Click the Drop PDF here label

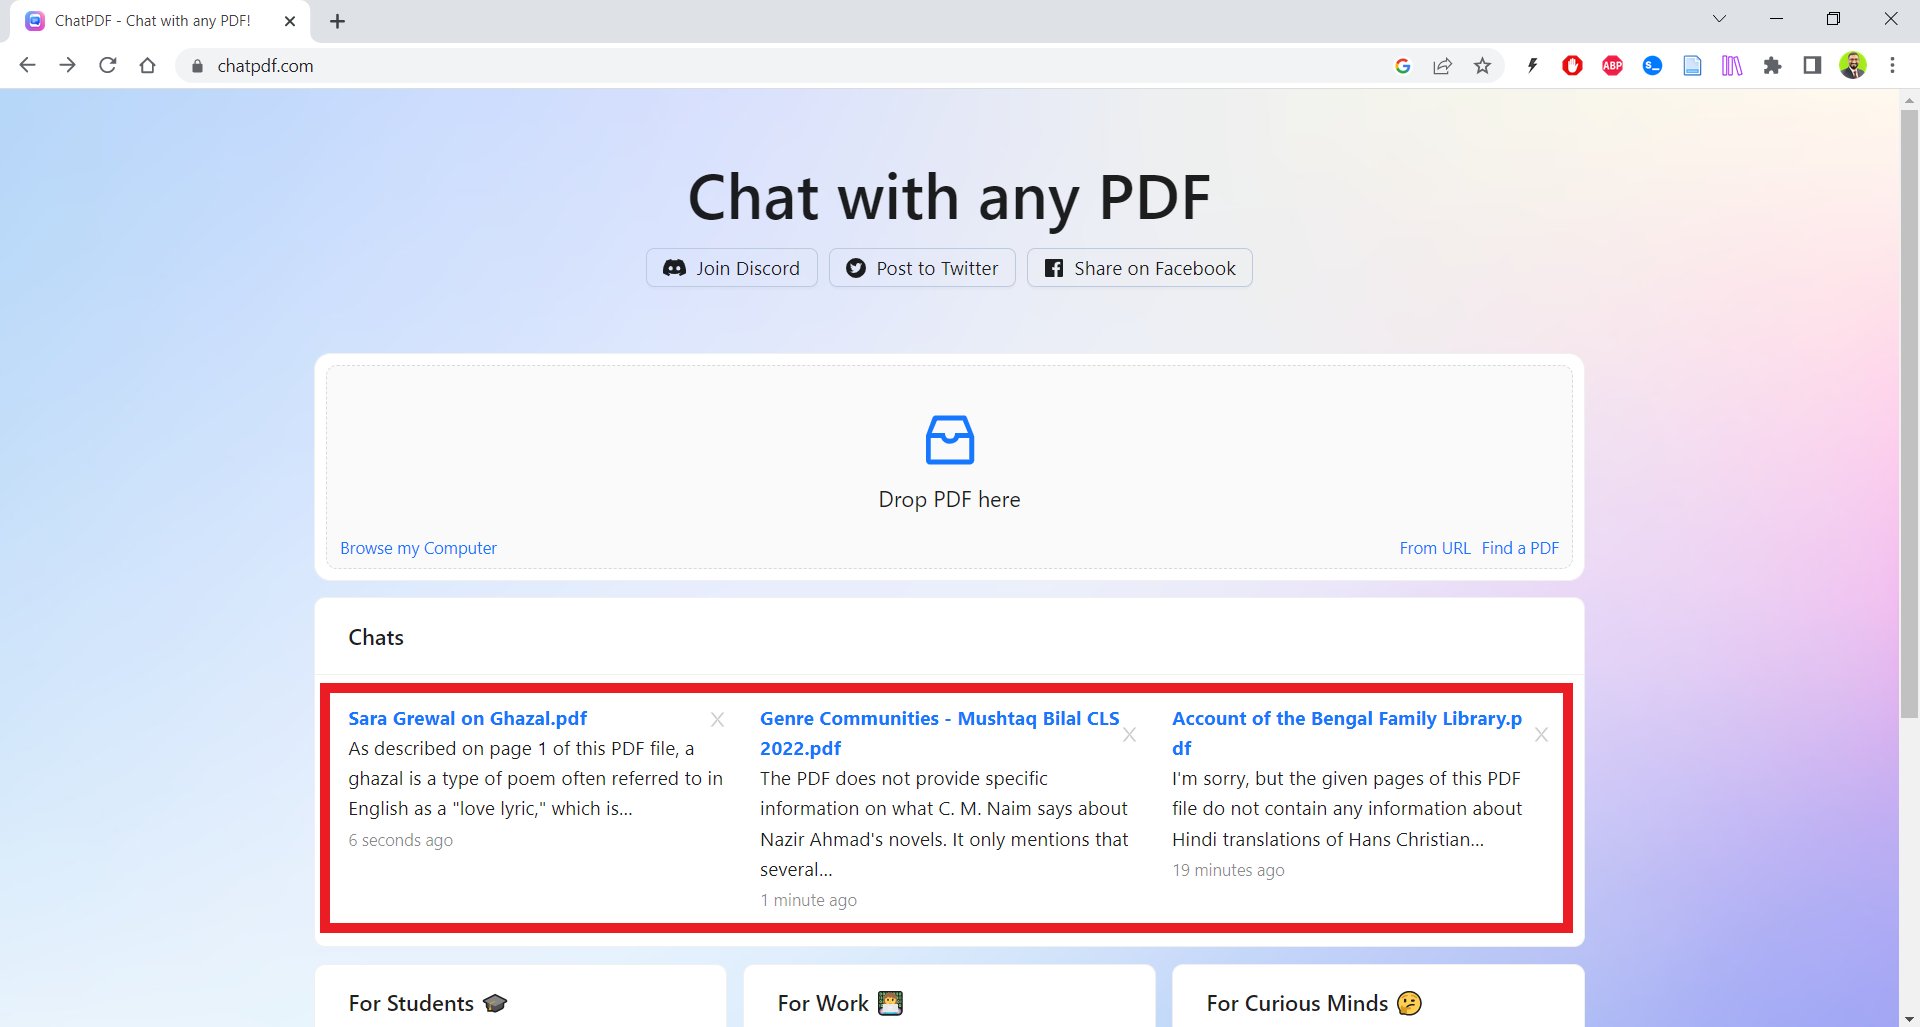[949, 499]
